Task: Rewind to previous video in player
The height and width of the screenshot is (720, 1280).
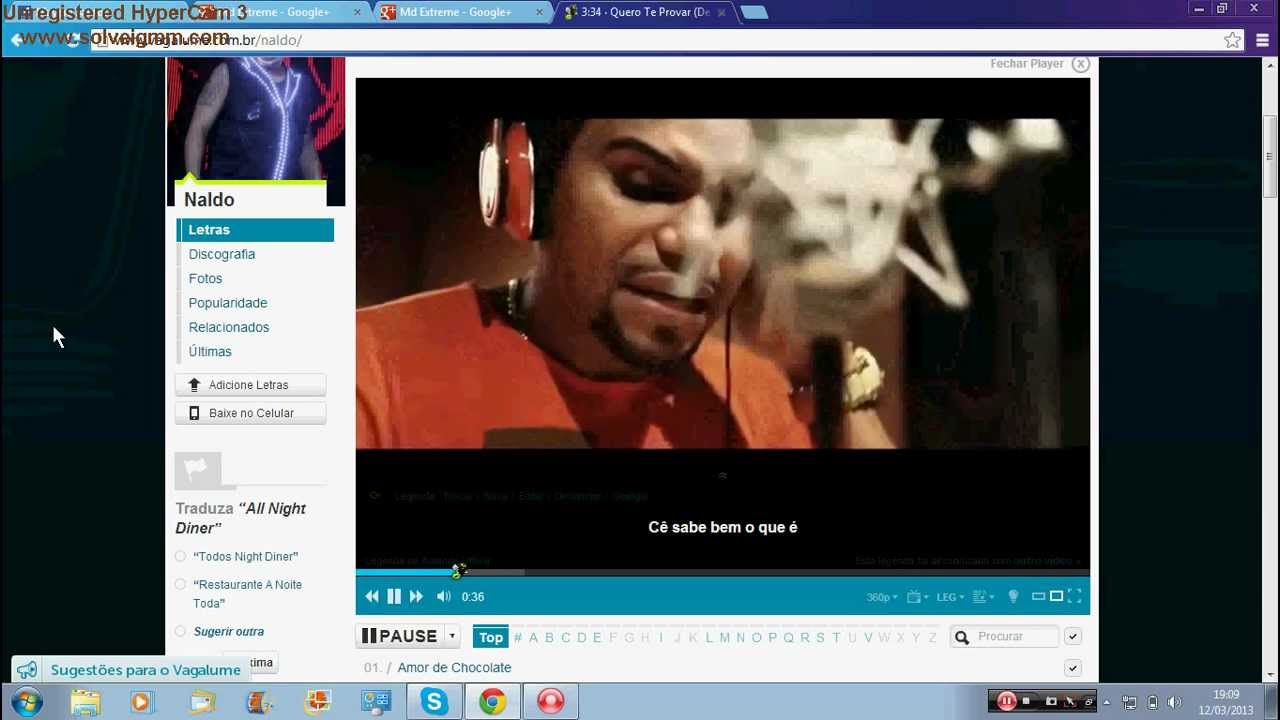Action: click(x=372, y=597)
